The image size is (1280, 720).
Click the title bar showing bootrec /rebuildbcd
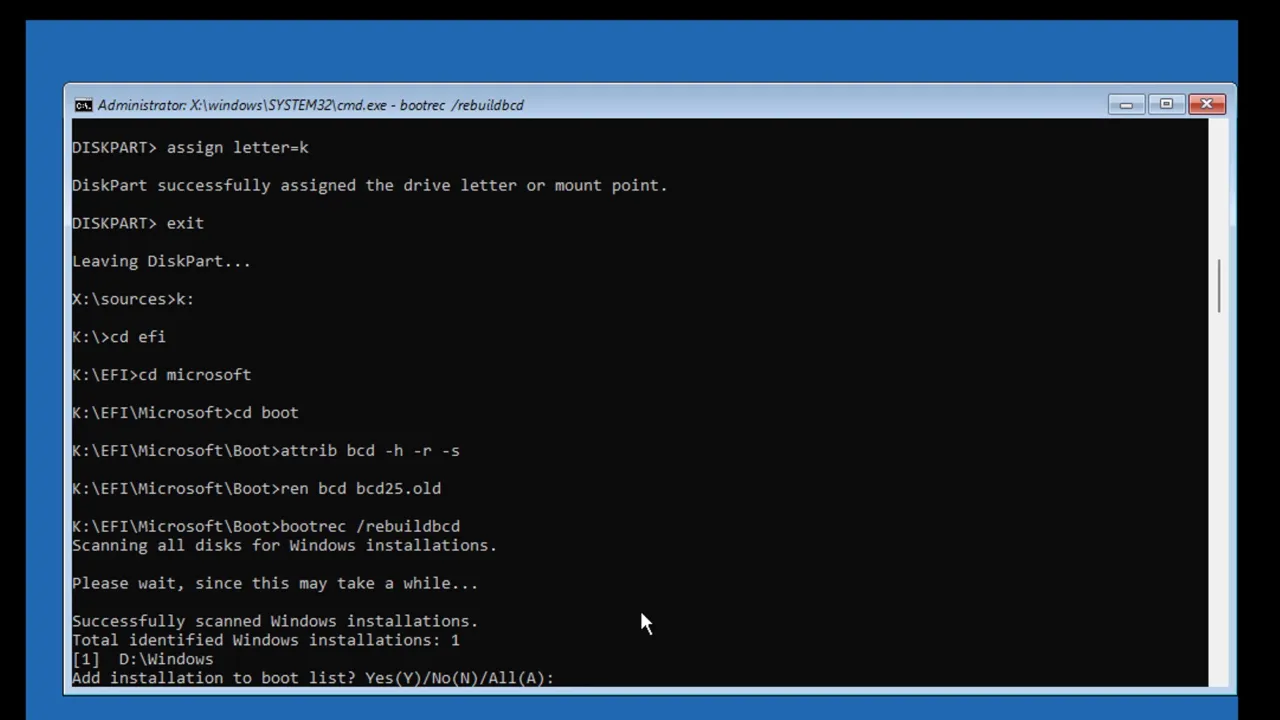click(x=460, y=105)
